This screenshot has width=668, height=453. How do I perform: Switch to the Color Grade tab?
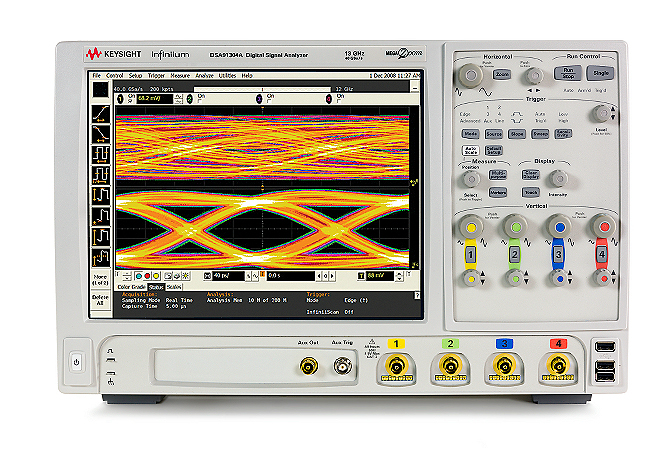coord(132,286)
